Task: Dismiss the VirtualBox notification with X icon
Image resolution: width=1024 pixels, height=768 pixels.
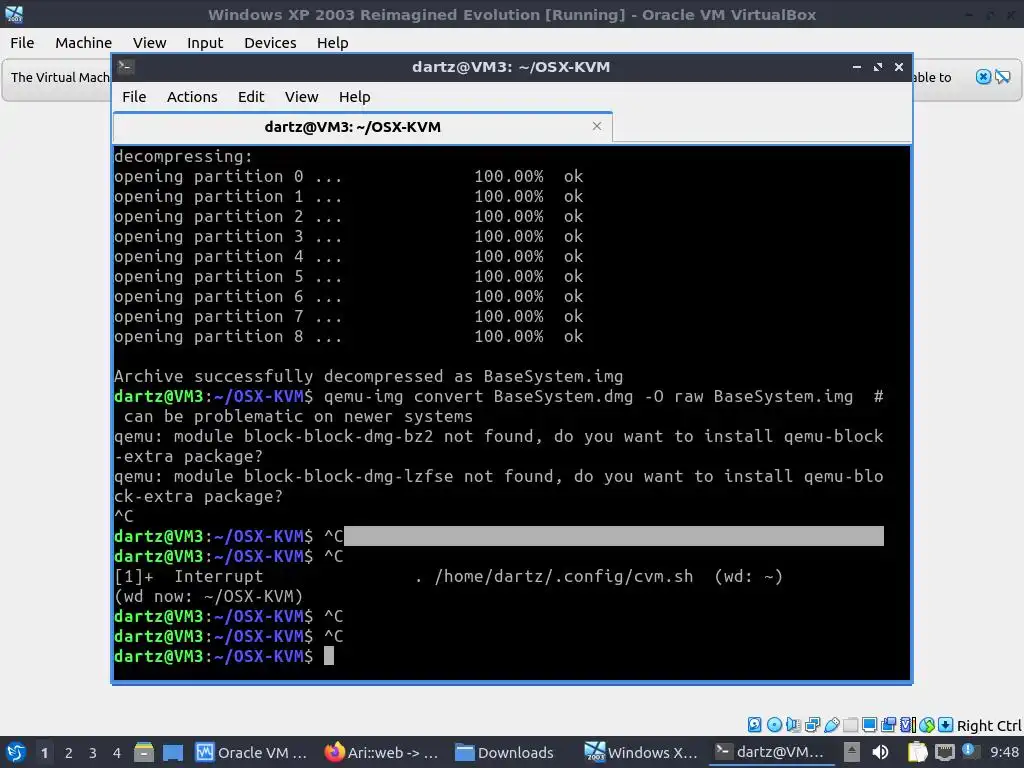Action: (983, 77)
